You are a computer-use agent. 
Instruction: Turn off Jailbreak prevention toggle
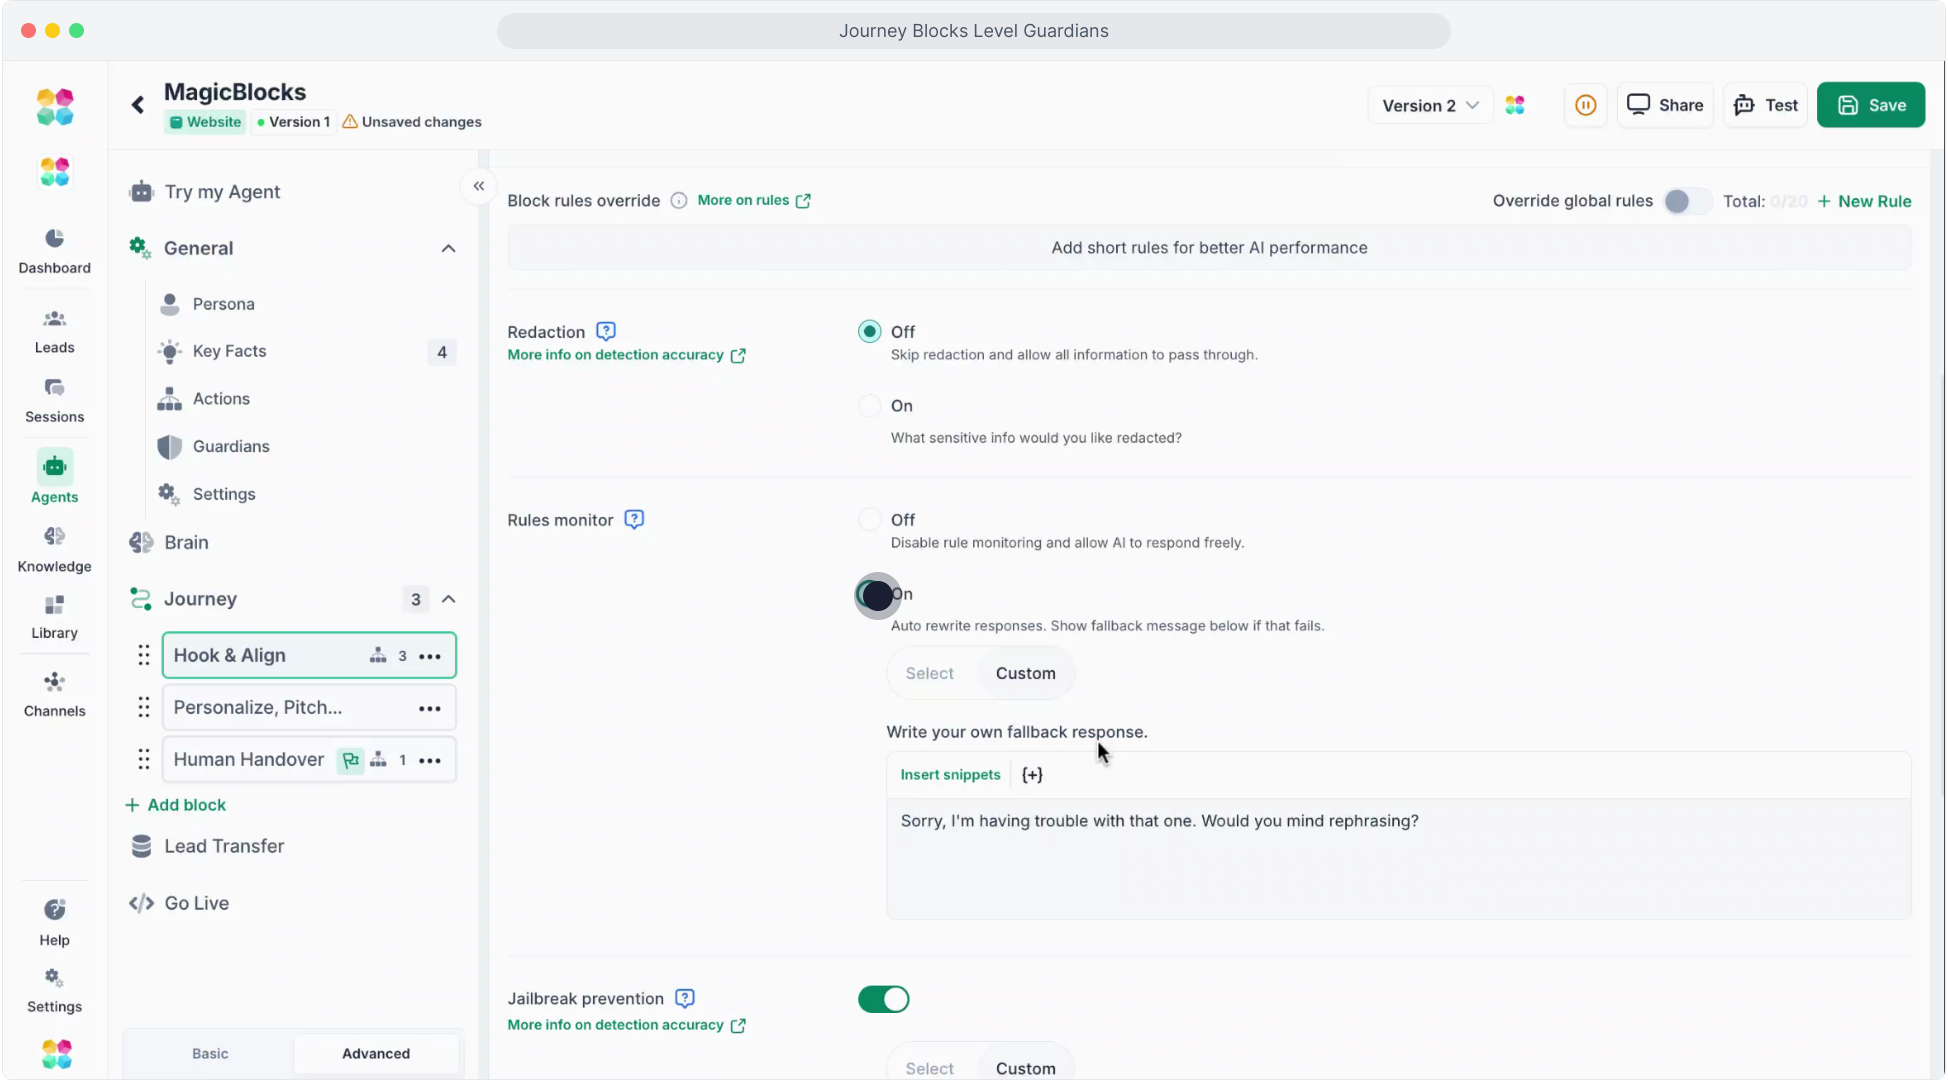coord(883,999)
